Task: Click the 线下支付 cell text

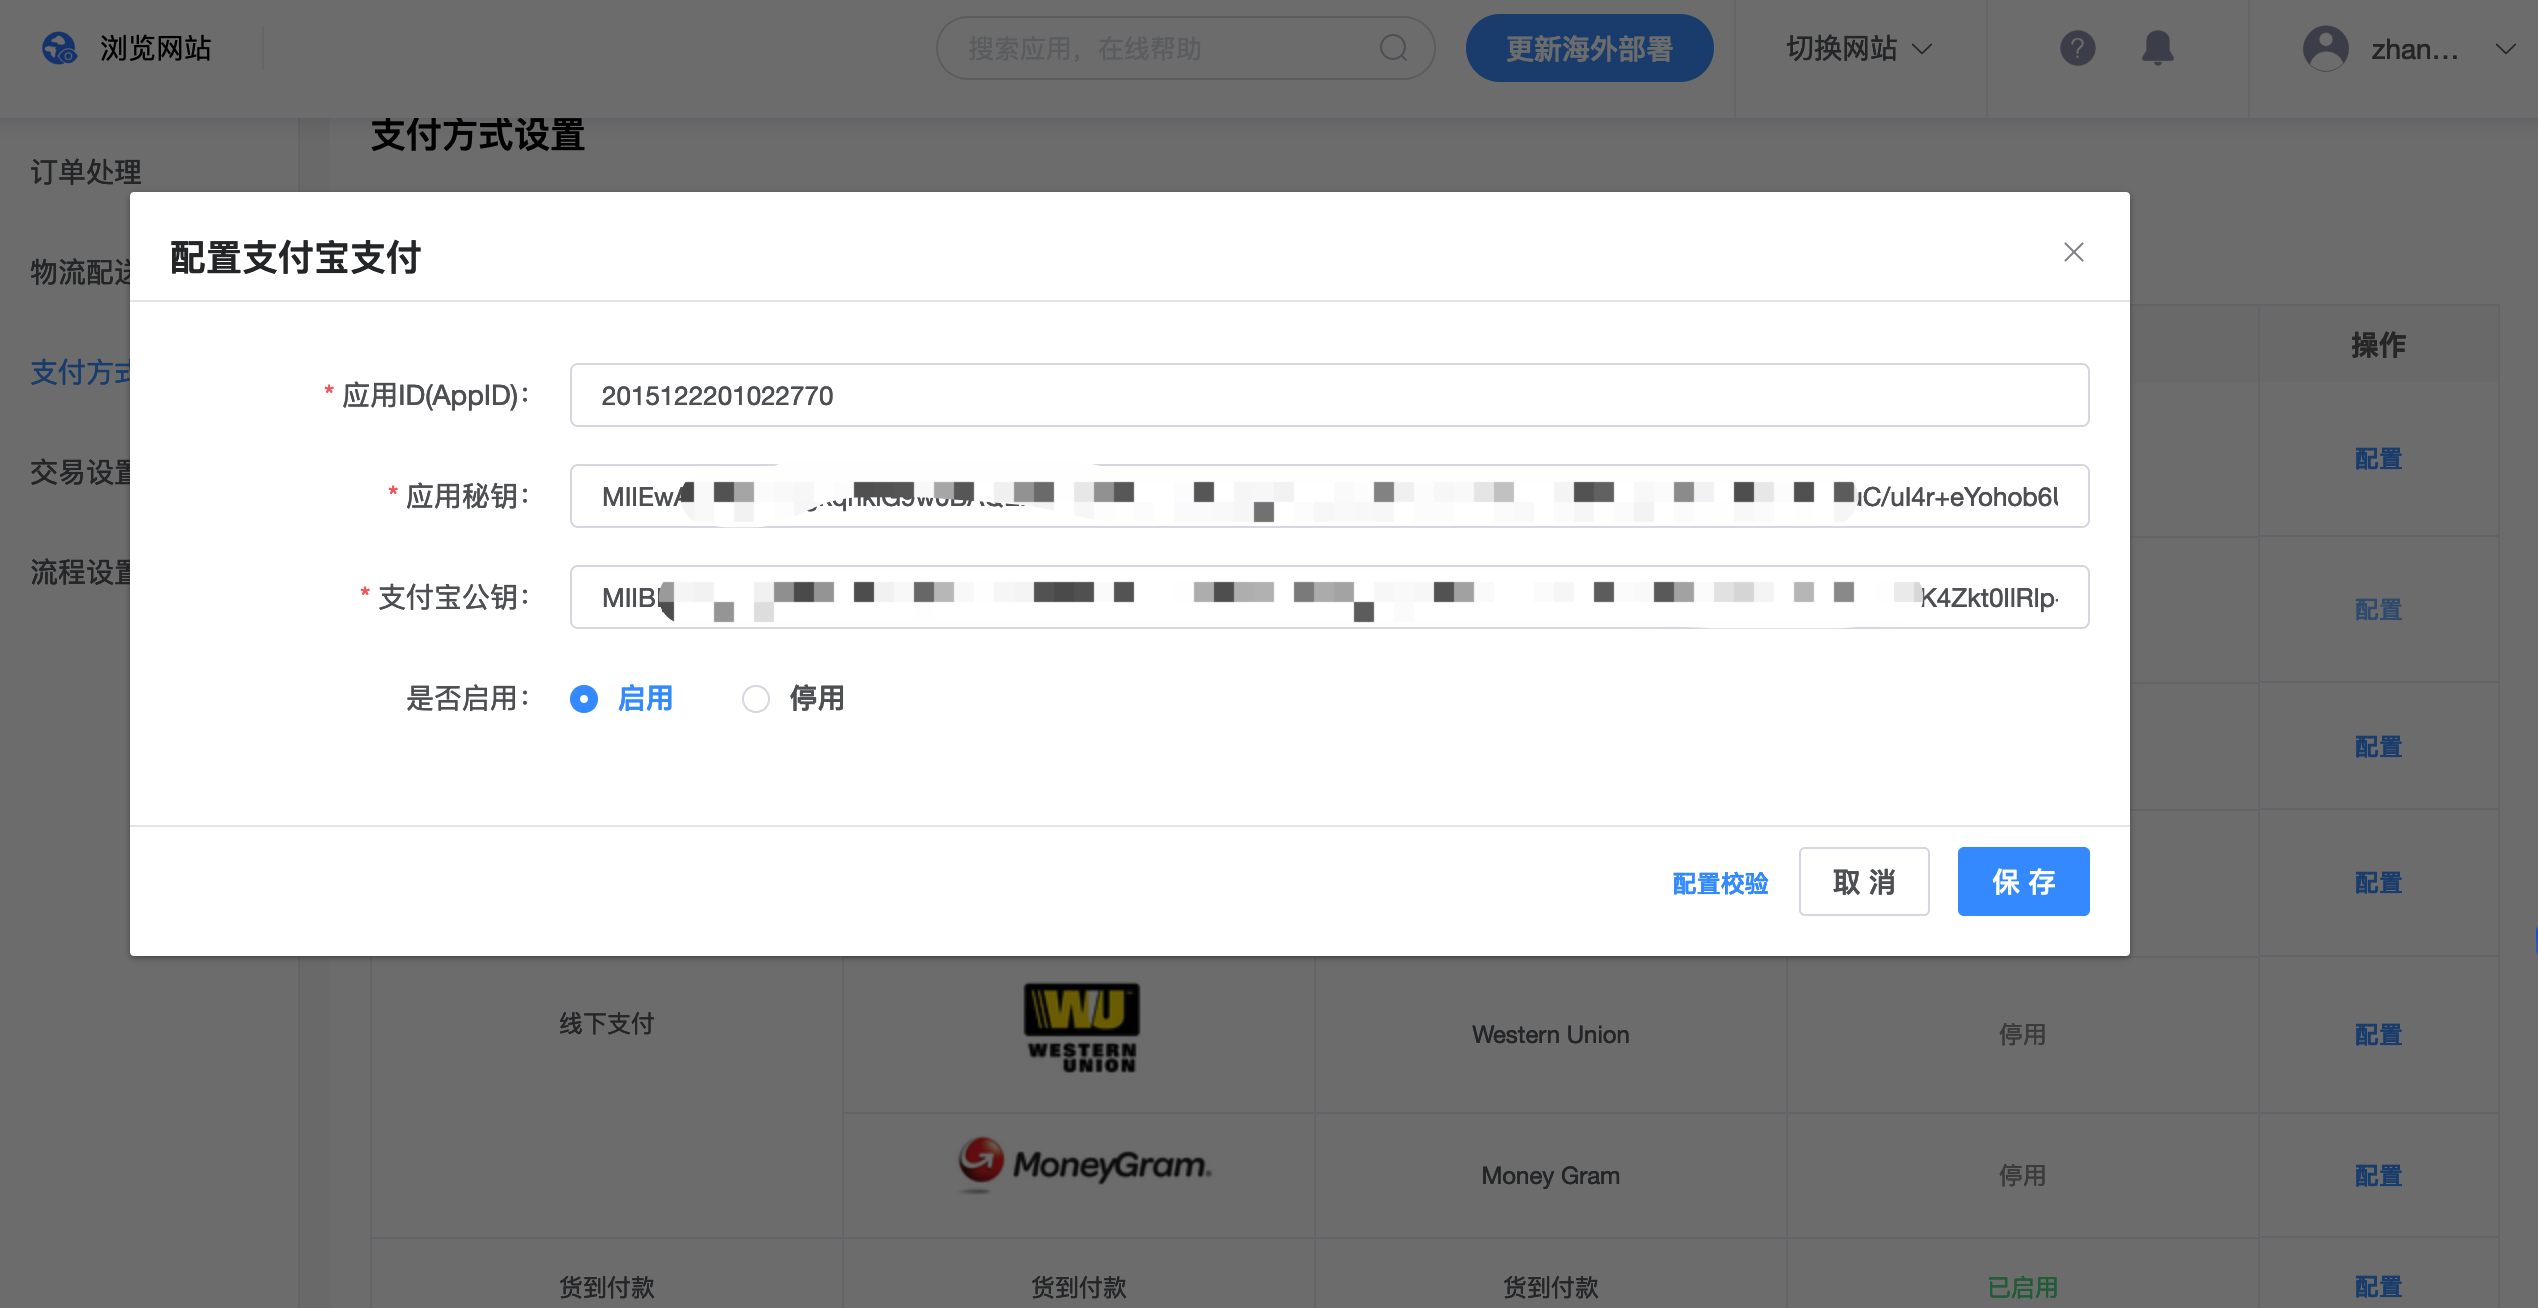Action: coord(606,1023)
